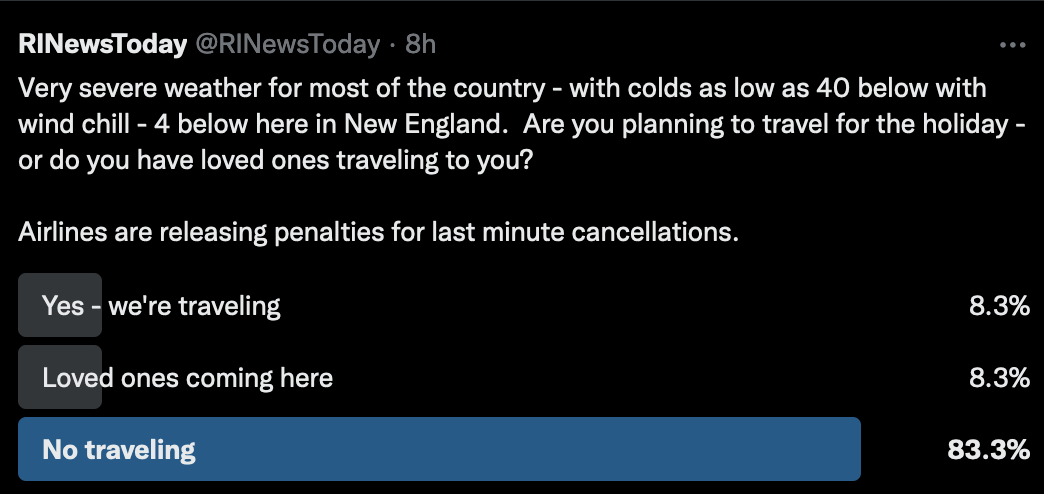This screenshot has height=494, width=1044.
Task: Click the airlines cancellation penalties sentence
Action: coord(378,234)
